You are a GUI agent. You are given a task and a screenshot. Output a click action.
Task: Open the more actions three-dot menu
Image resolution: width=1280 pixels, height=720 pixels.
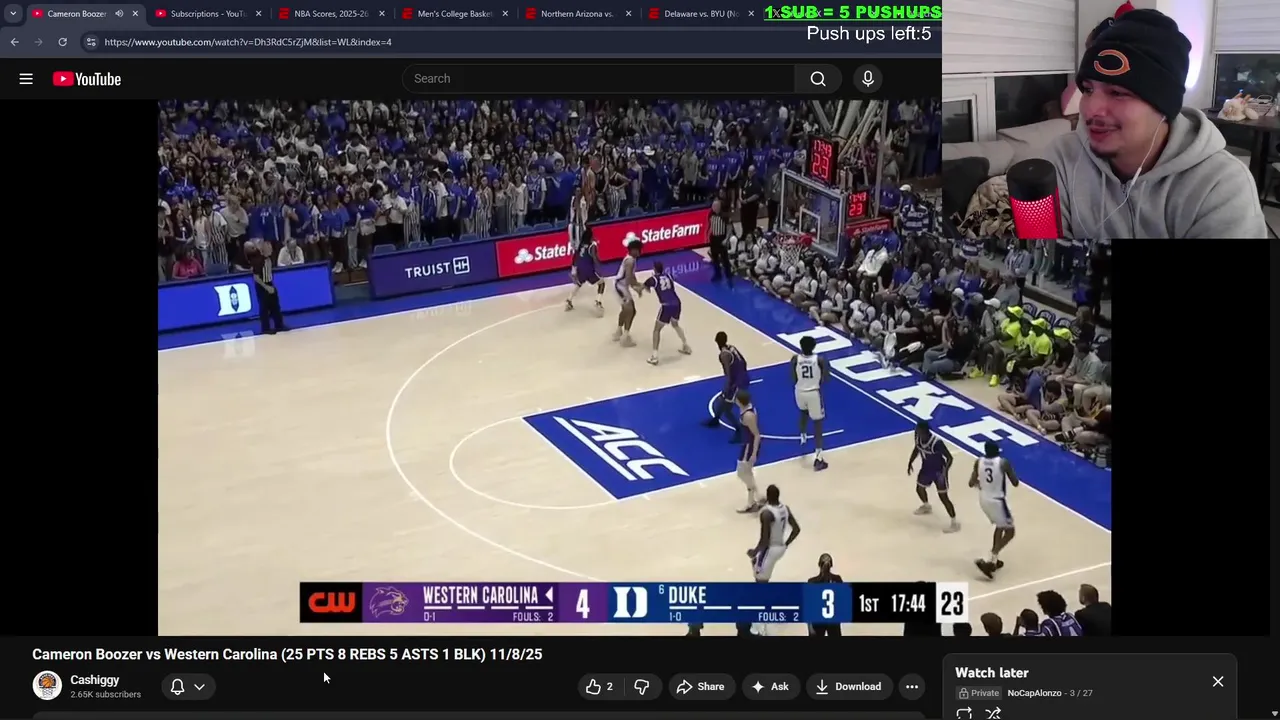[x=912, y=687]
